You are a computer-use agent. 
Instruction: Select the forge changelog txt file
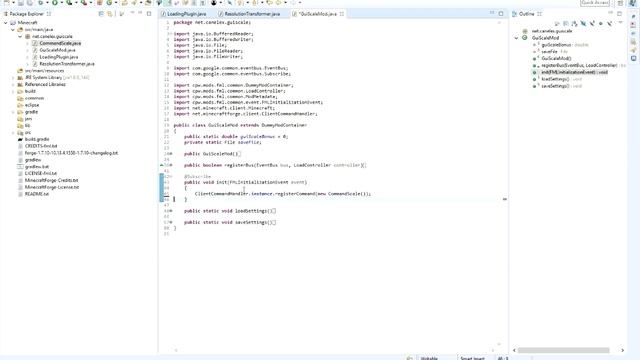point(71,153)
